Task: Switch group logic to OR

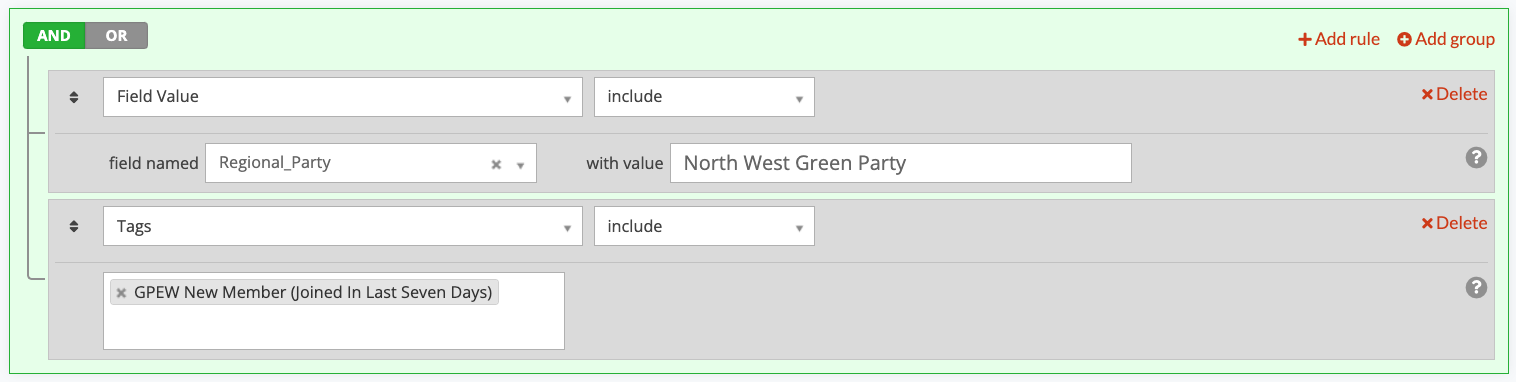Action: [117, 36]
